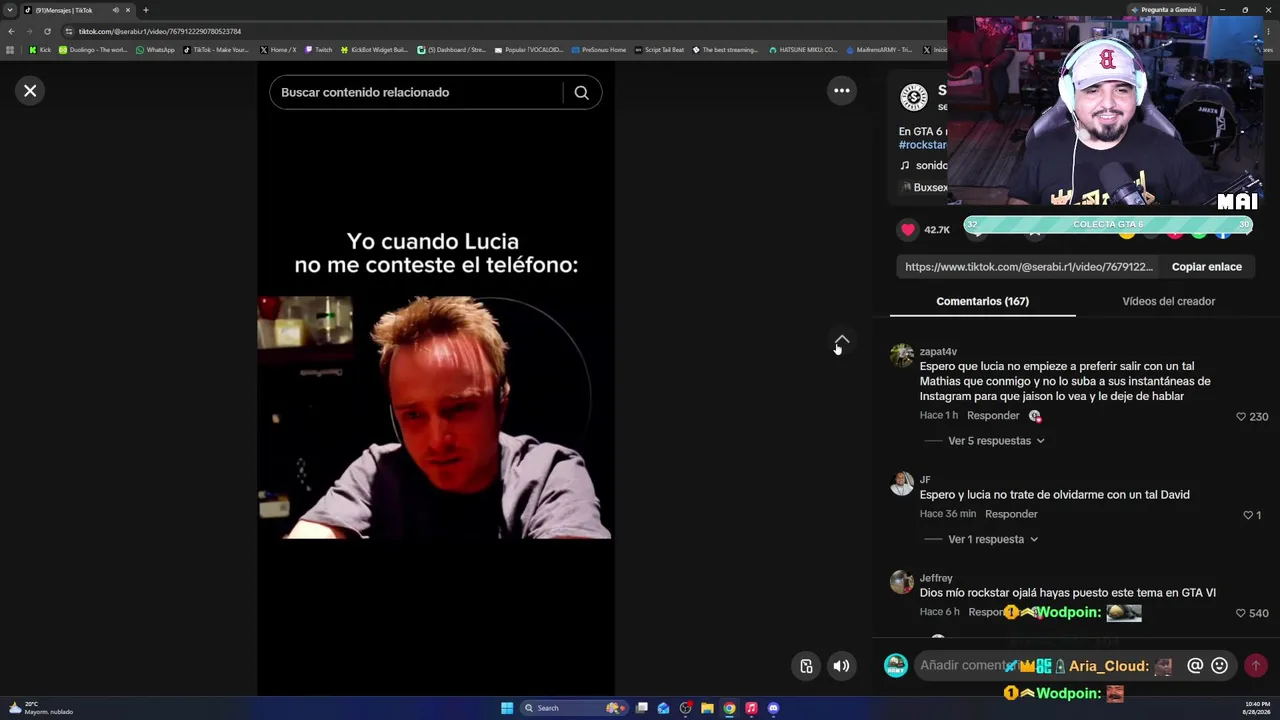Image resolution: width=1280 pixels, height=720 pixels.
Task: Open the 'HATSUNE MIKU' bookmark
Action: pyautogui.click(x=803, y=50)
